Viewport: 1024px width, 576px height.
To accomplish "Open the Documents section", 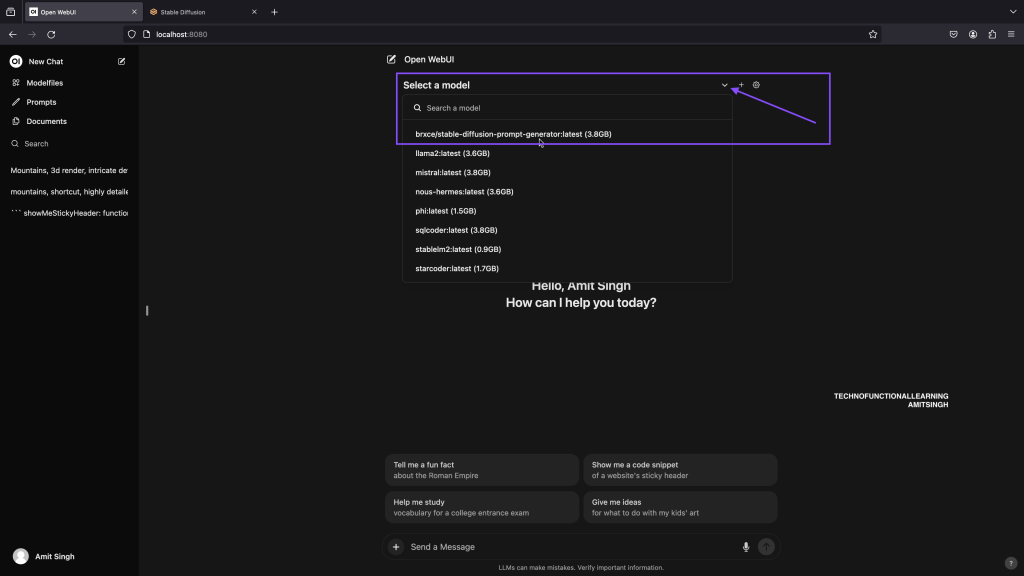I will [x=46, y=121].
